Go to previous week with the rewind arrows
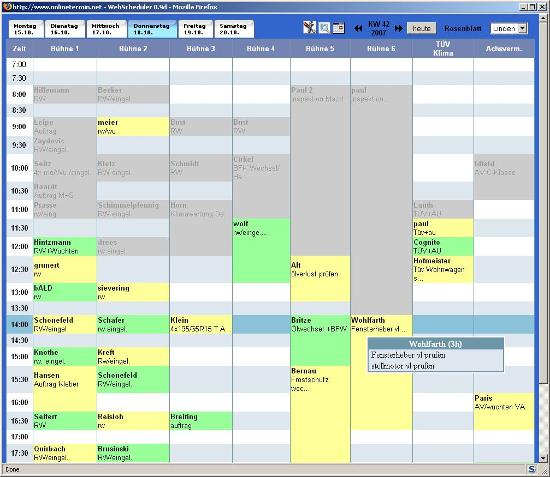 (358, 28)
